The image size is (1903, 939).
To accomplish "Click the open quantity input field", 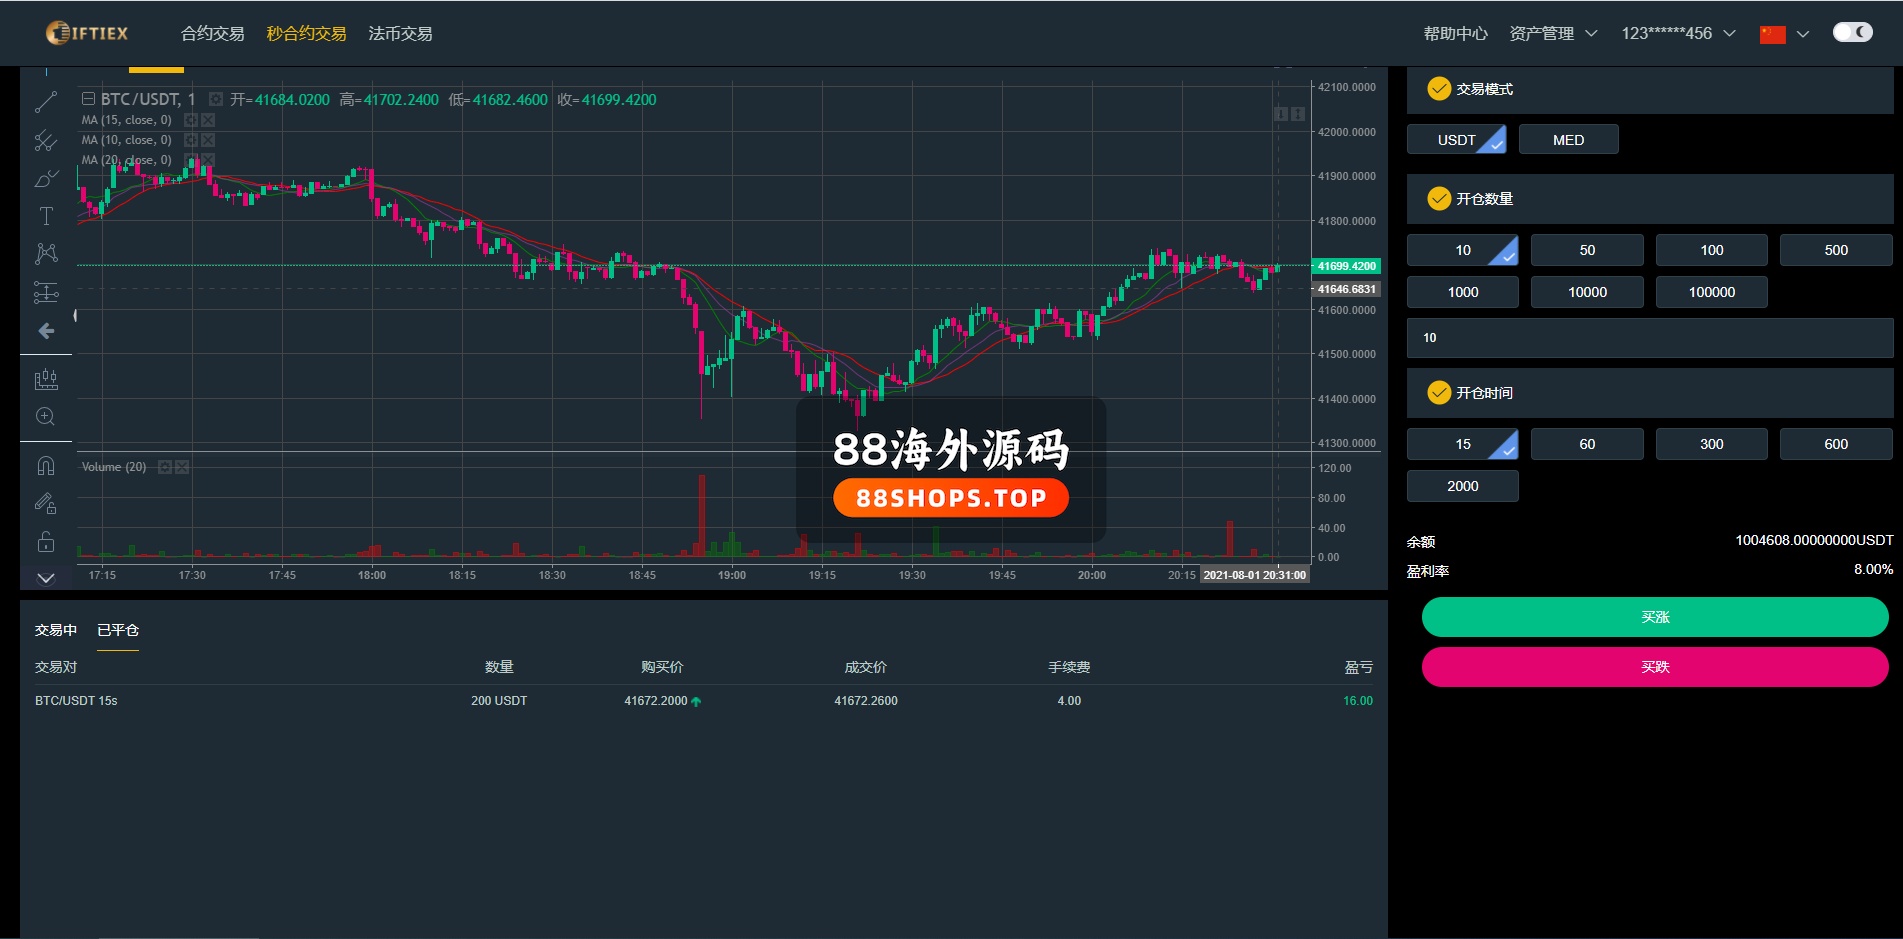I will click(1649, 338).
